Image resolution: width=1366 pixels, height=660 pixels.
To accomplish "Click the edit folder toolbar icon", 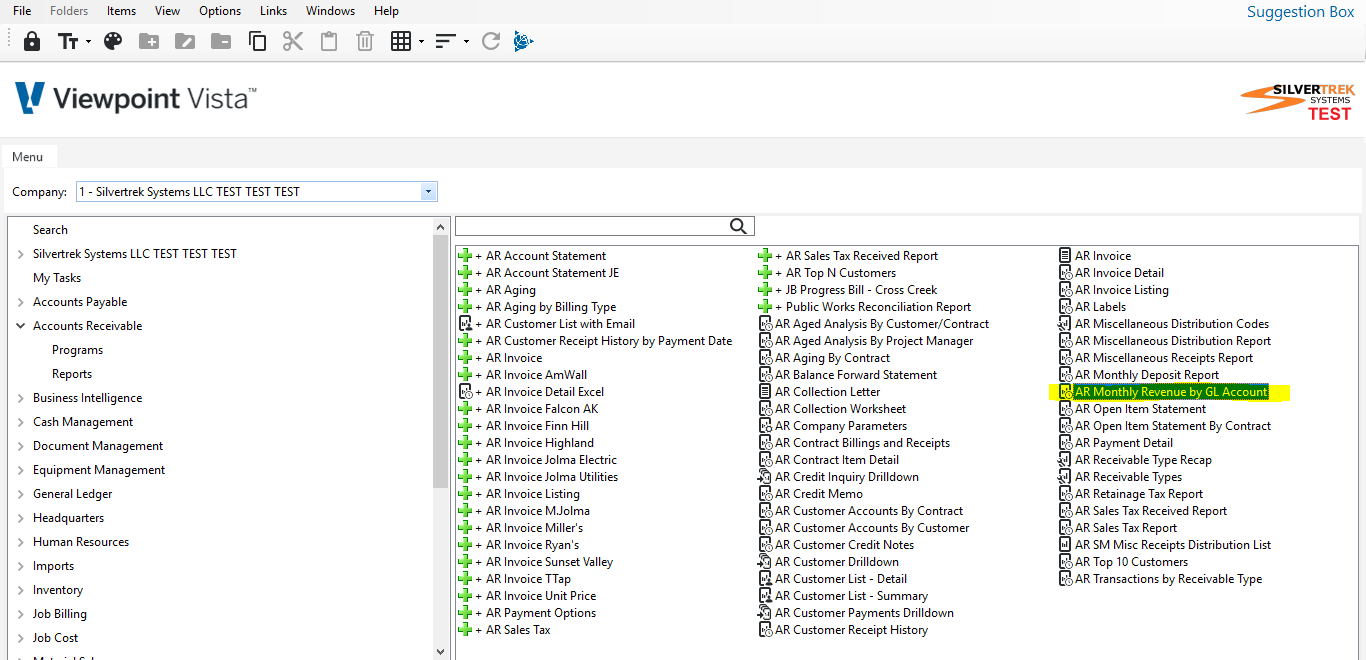I will [x=185, y=41].
